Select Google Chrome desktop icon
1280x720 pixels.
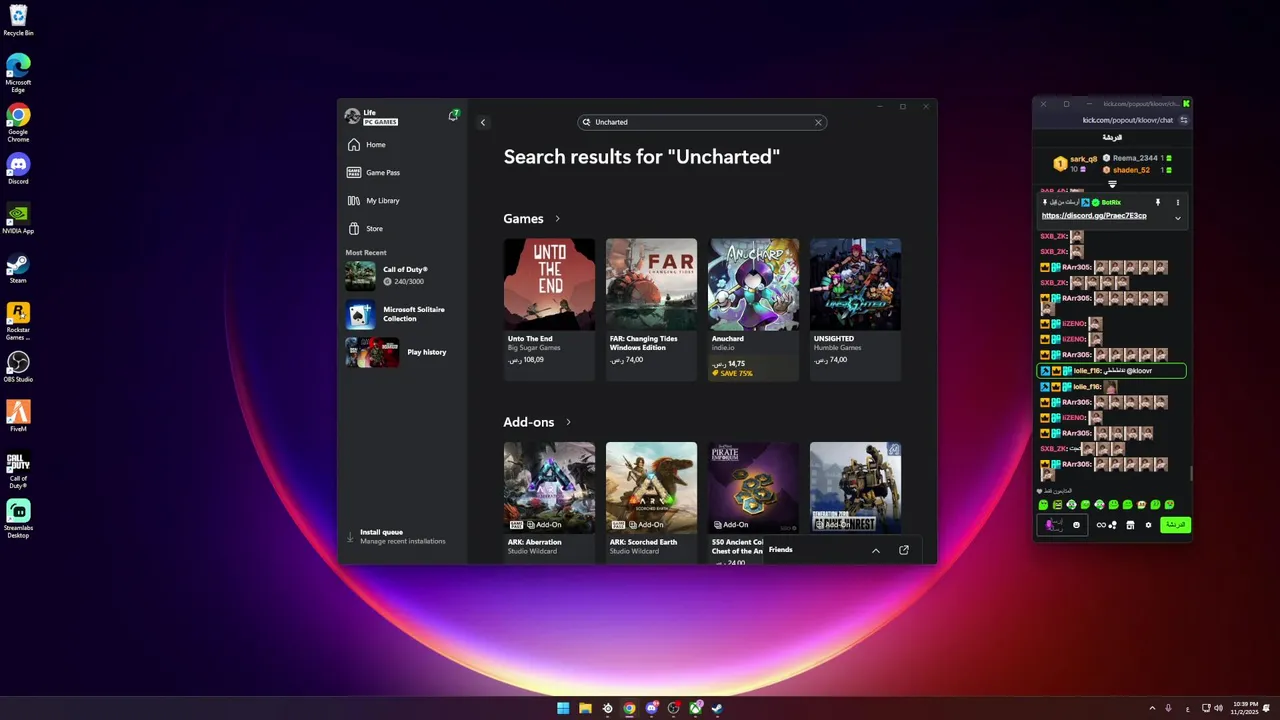click(x=18, y=123)
